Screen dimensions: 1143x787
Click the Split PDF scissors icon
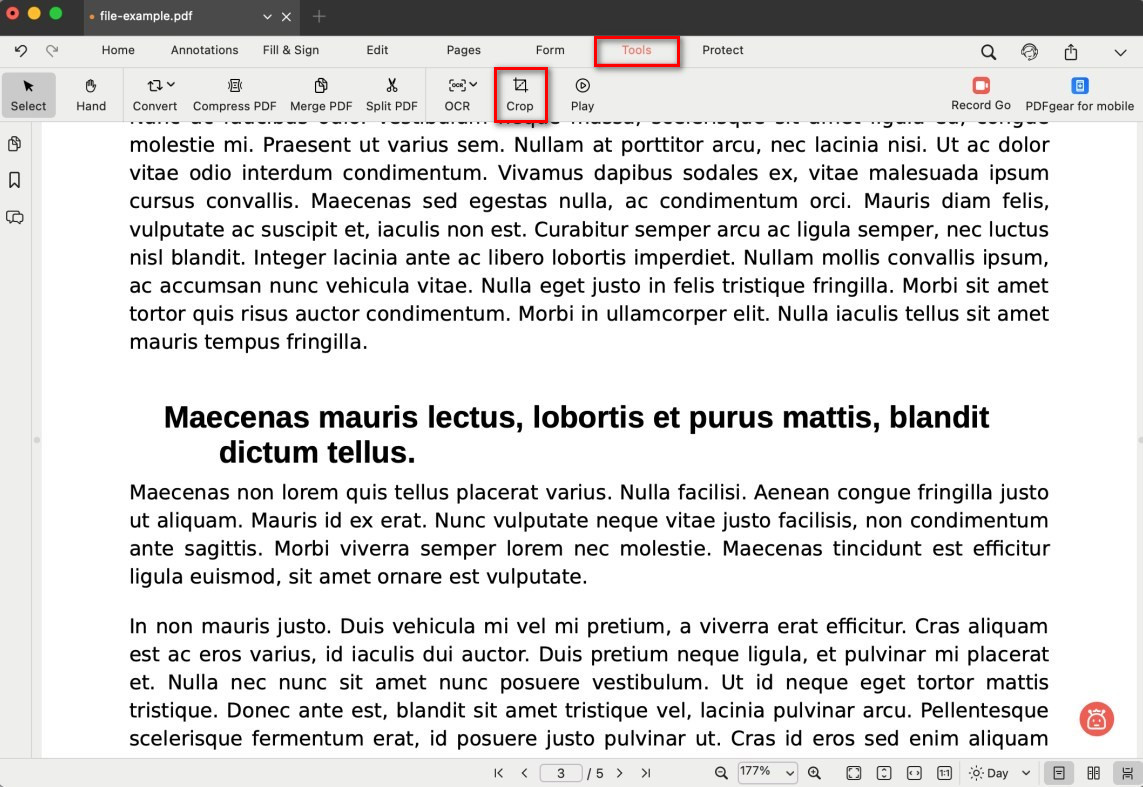click(391, 86)
